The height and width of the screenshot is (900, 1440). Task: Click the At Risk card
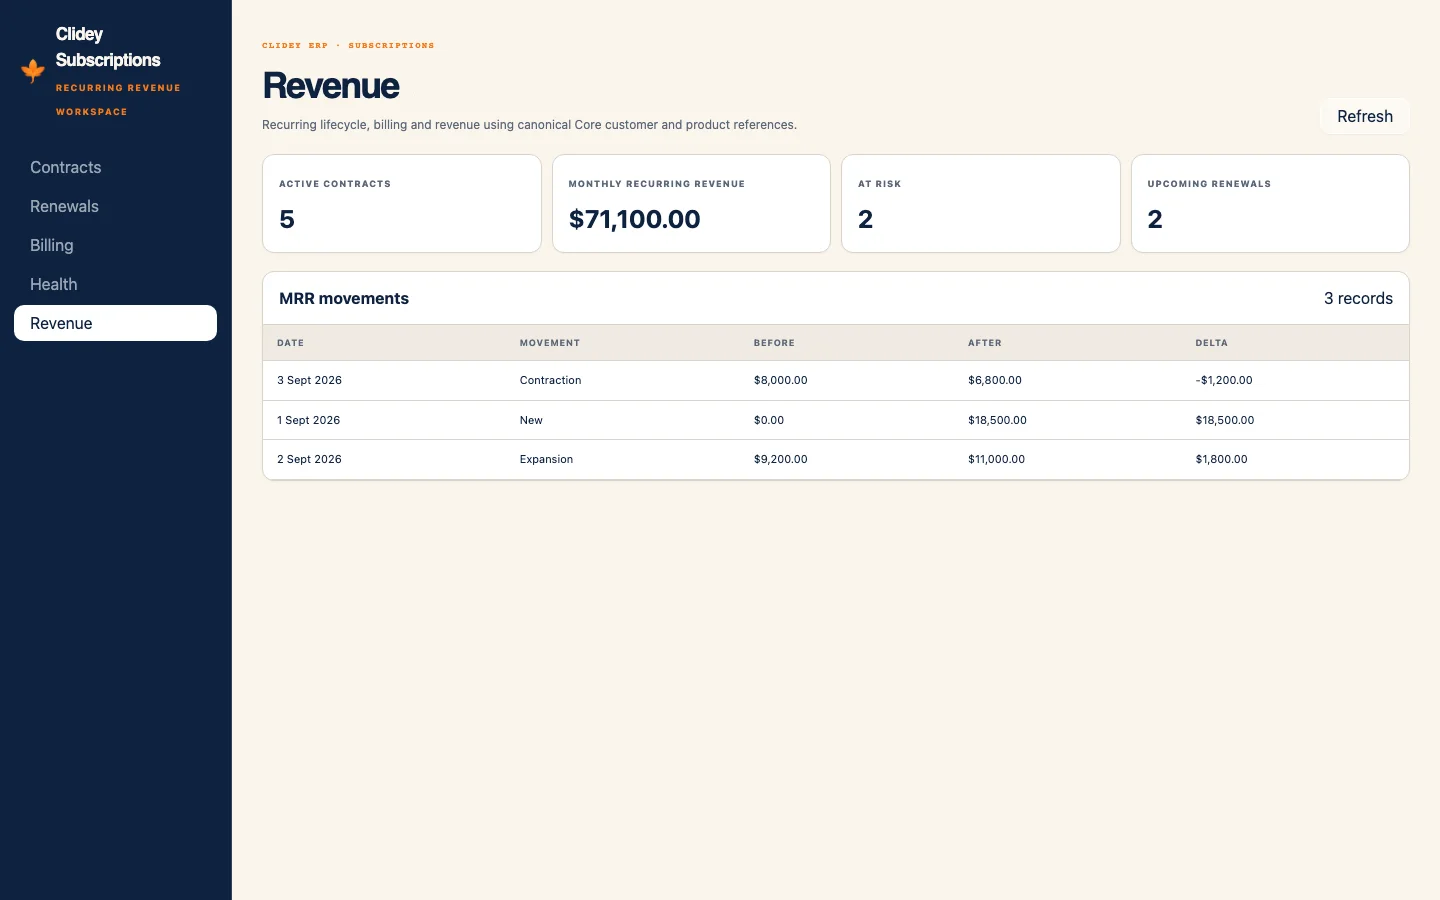(981, 203)
